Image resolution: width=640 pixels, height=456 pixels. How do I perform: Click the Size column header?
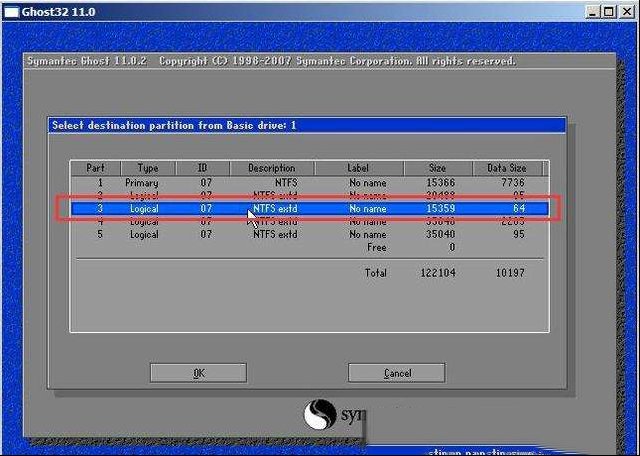[x=438, y=168]
